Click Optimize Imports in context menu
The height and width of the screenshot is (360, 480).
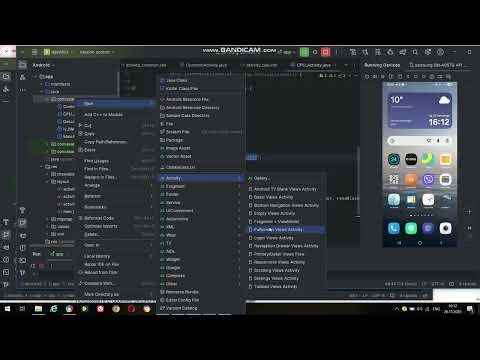pos(116,226)
